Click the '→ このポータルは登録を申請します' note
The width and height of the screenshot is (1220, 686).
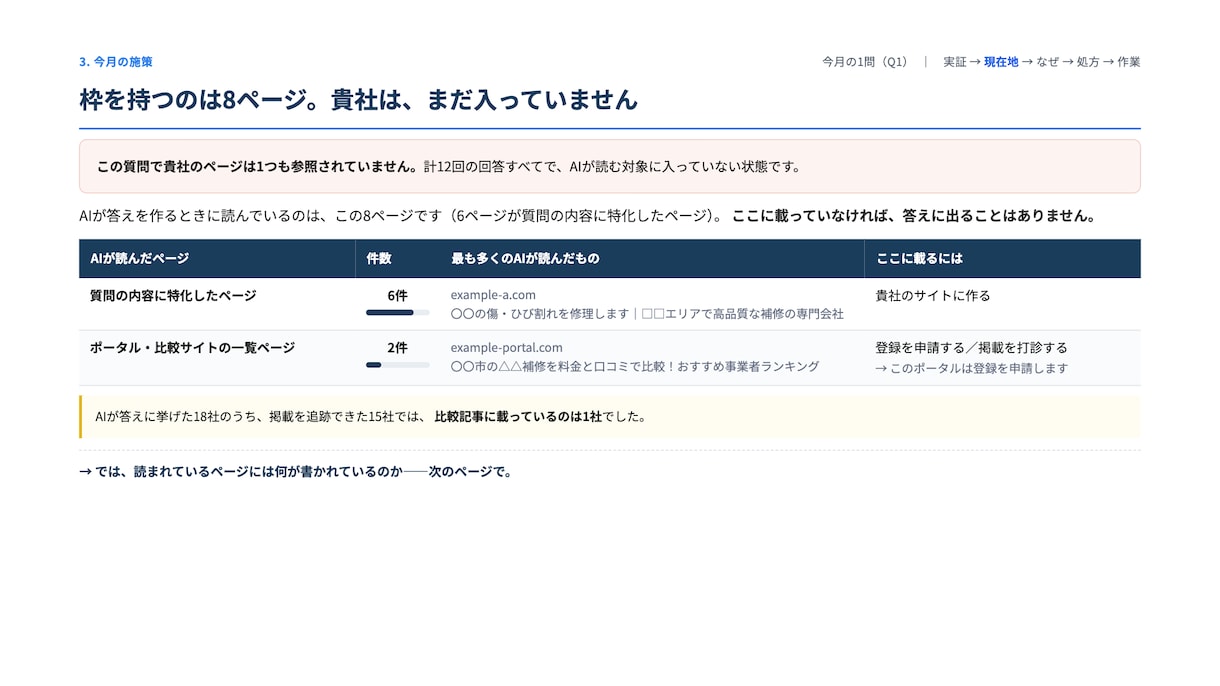(x=971, y=368)
